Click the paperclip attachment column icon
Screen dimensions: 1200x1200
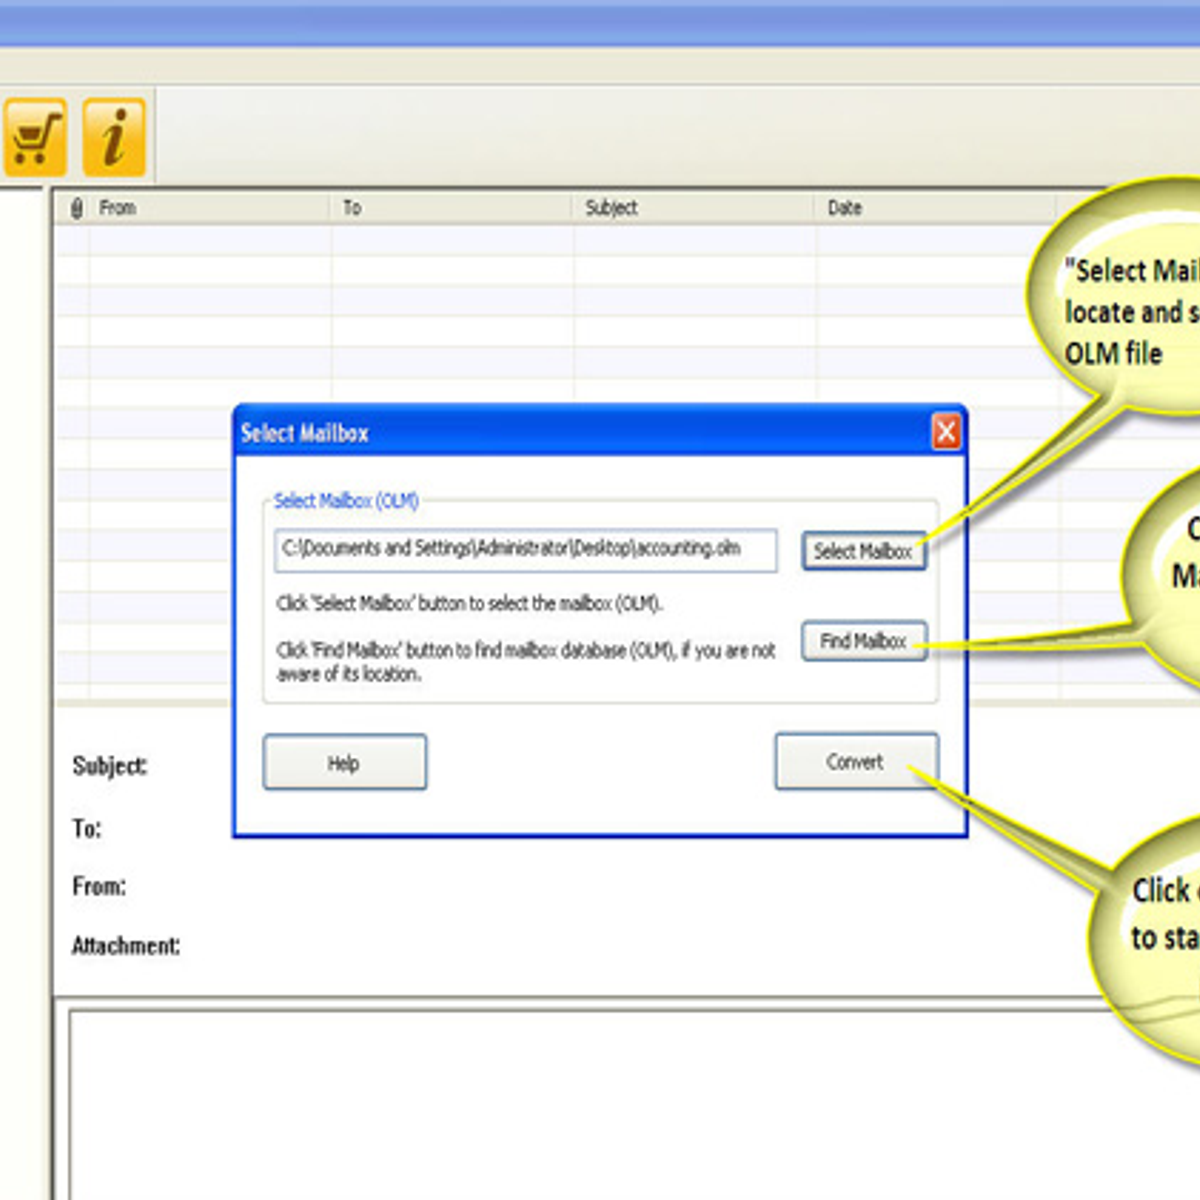(76, 208)
